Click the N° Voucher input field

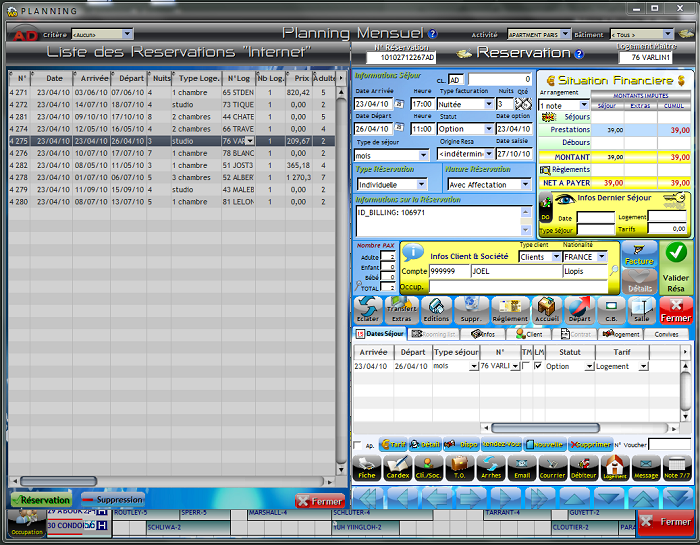pos(669,444)
